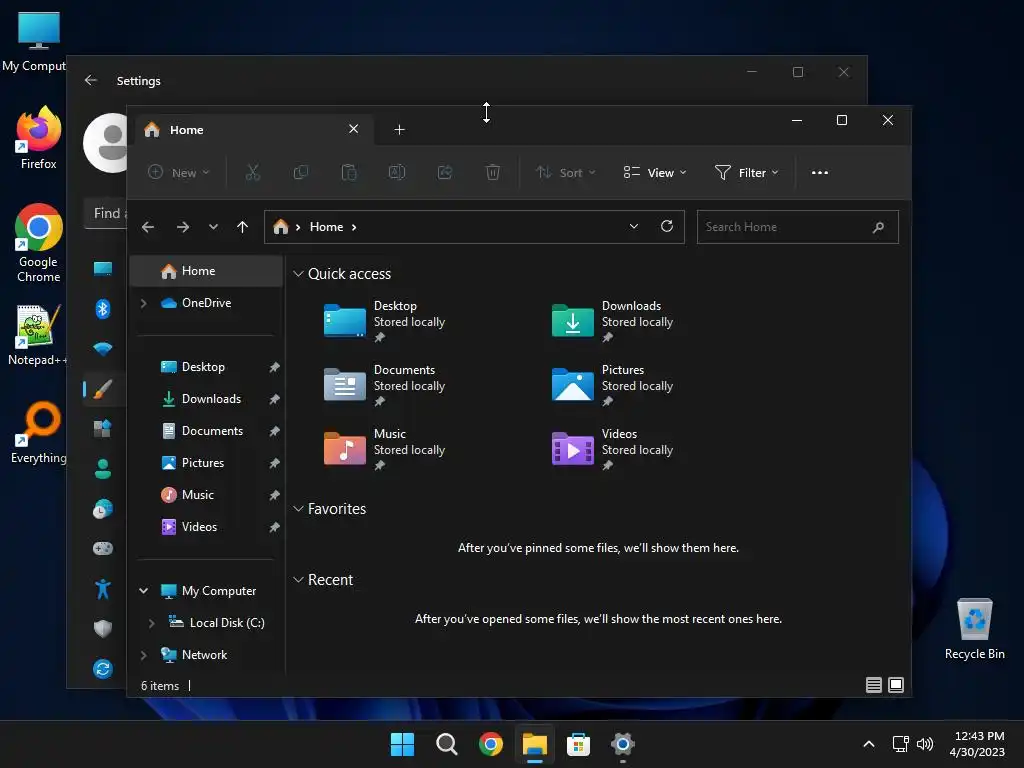Select the Everything desktop shortcut
This screenshot has width=1024, height=768.
pyautogui.click(x=39, y=432)
